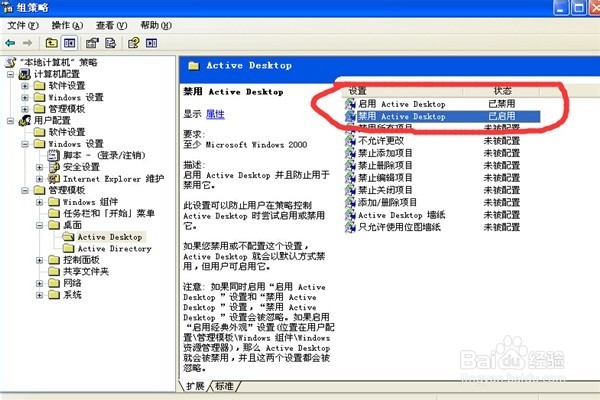The width and height of the screenshot is (600, 400).
Task: Click the 脚本 - (登录/注销) script icon
Action: click(54, 155)
